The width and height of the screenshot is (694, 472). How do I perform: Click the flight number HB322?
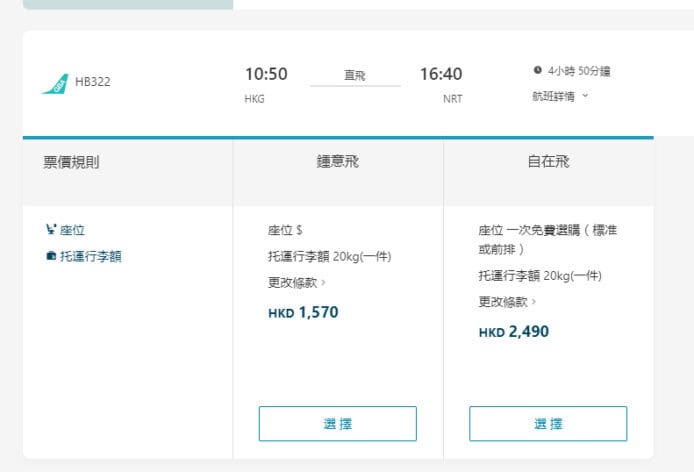point(93,82)
